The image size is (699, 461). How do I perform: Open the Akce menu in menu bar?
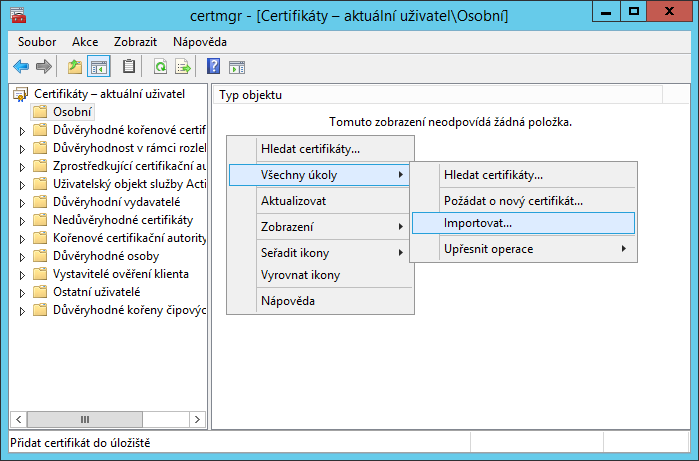point(85,42)
